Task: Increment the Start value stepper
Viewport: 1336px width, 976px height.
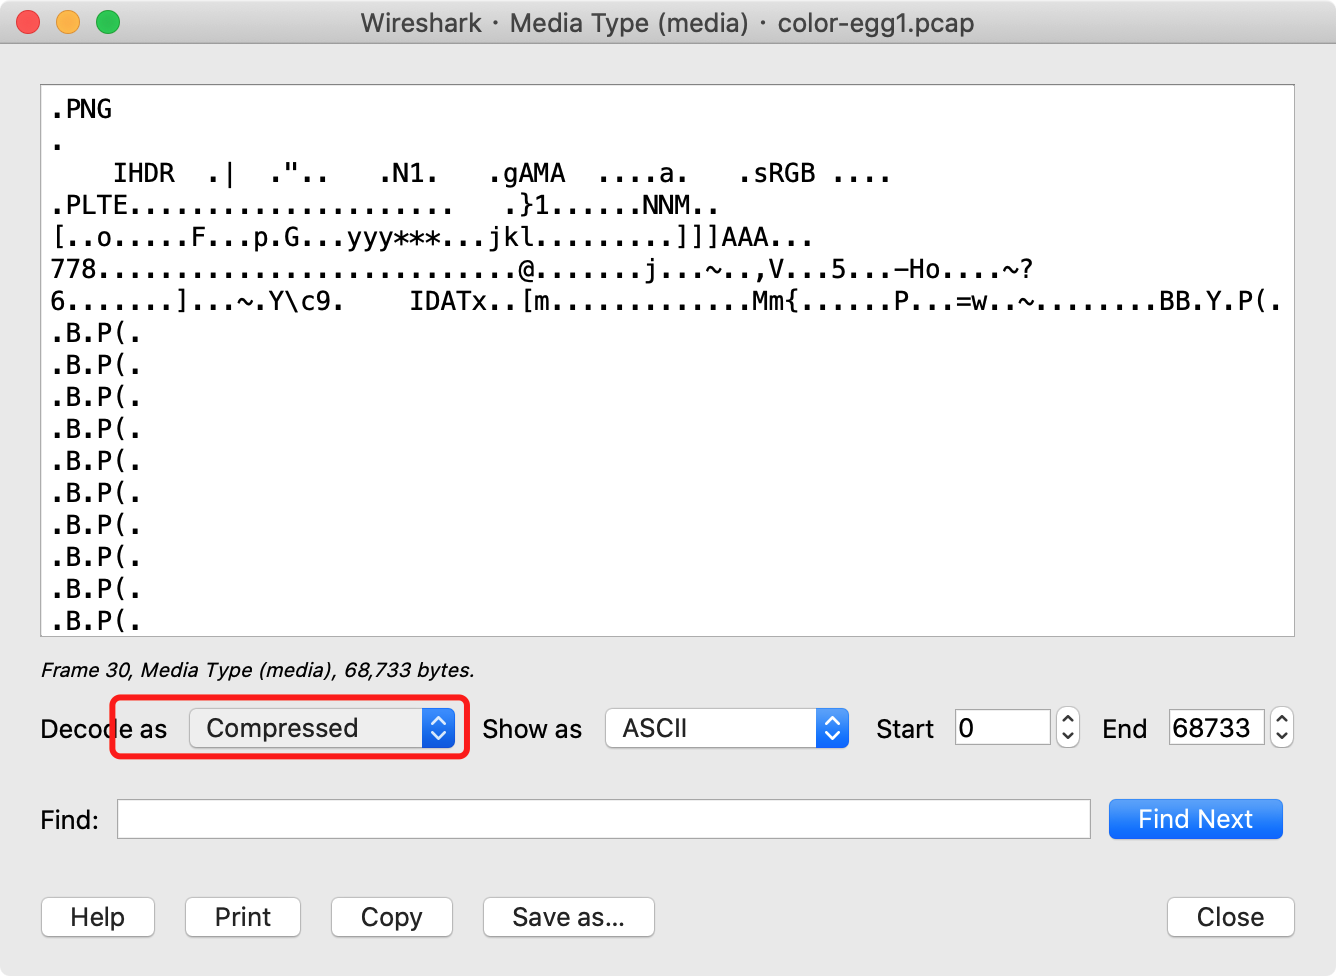Action: 1068,719
